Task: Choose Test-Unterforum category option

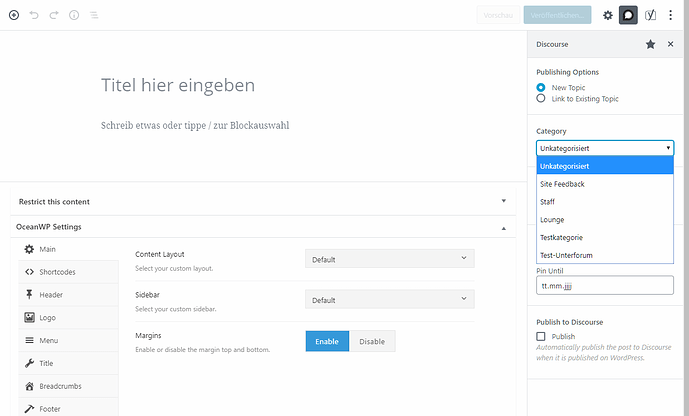Action: [605, 255]
